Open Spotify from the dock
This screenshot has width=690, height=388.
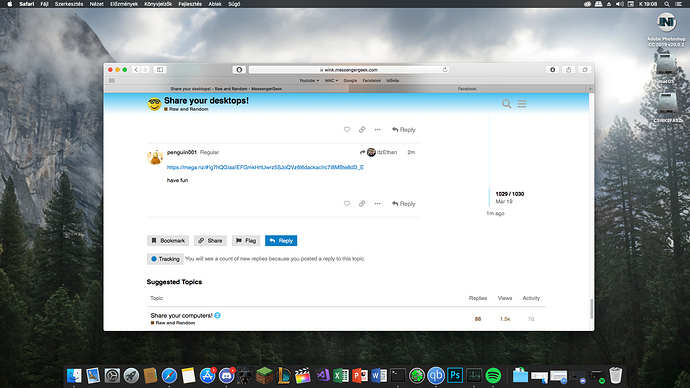click(493, 376)
